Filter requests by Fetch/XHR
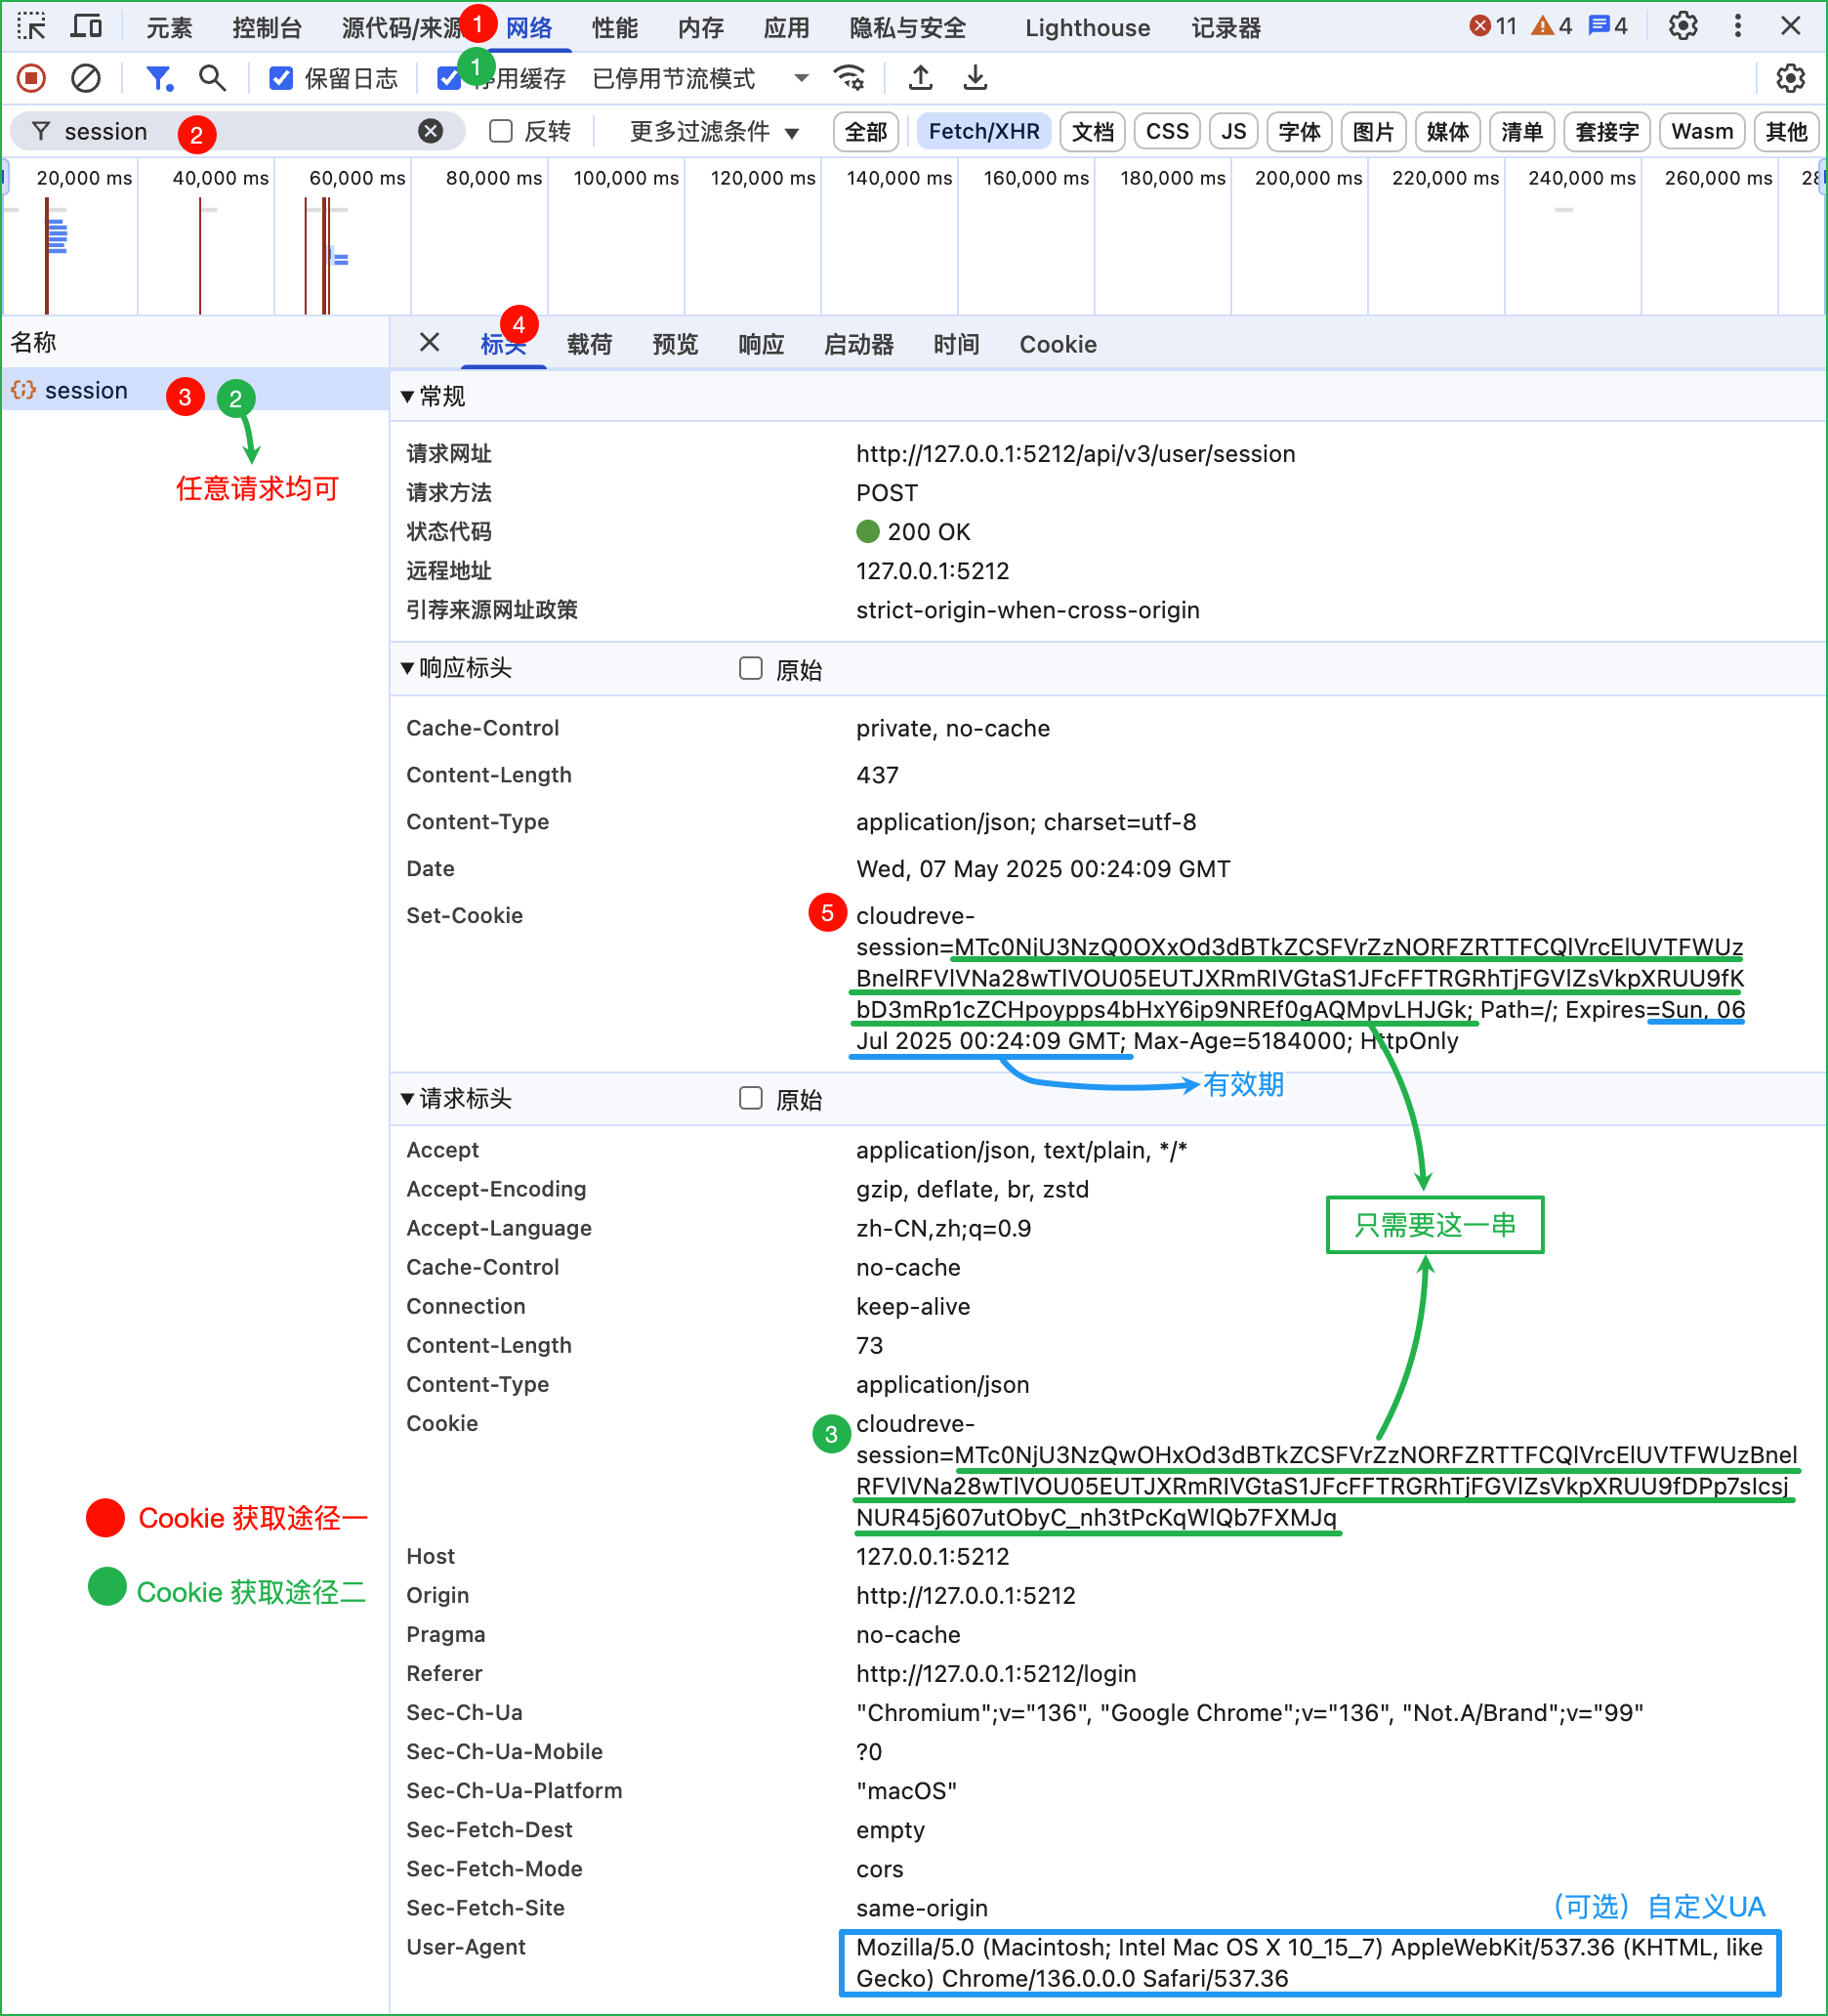Viewport: 1828px width, 2016px height. click(983, 131)
